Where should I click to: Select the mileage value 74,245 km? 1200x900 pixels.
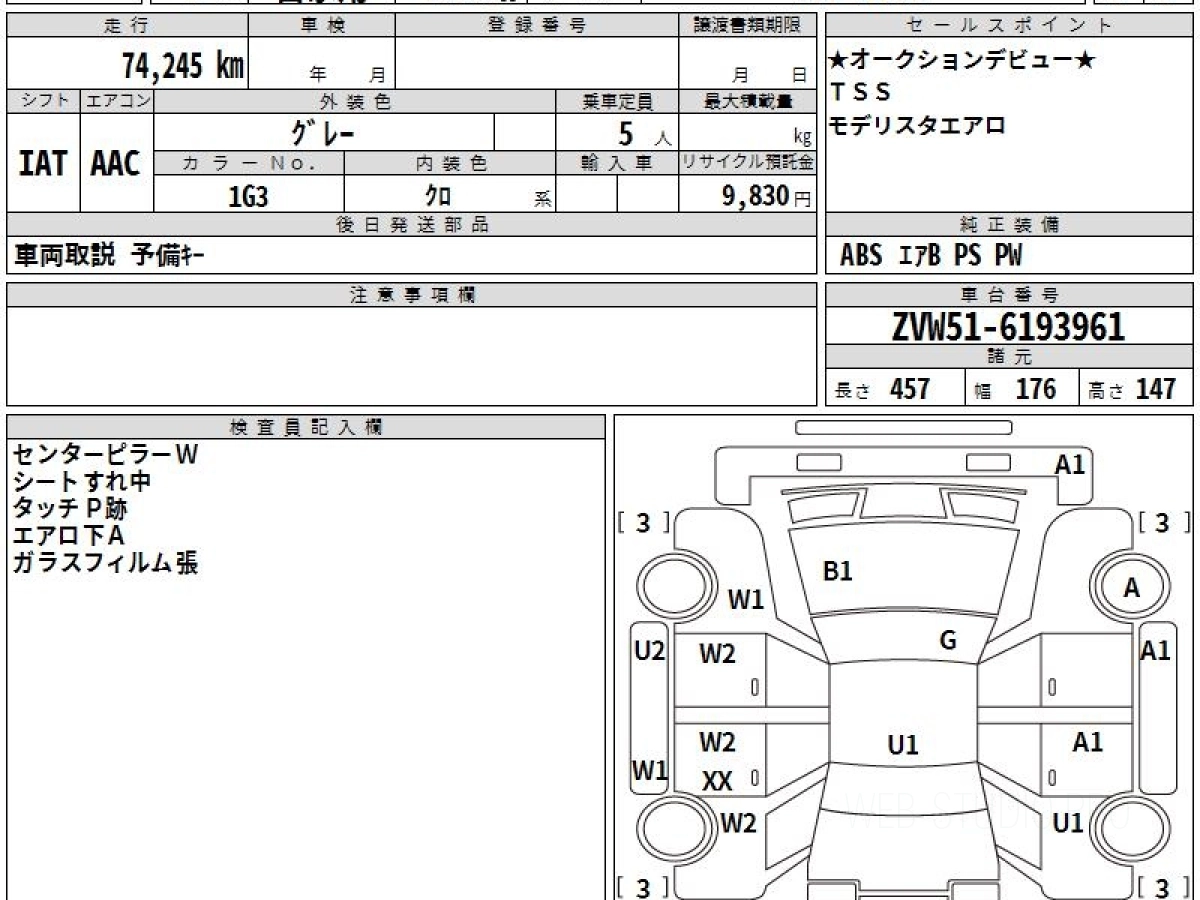183,66
